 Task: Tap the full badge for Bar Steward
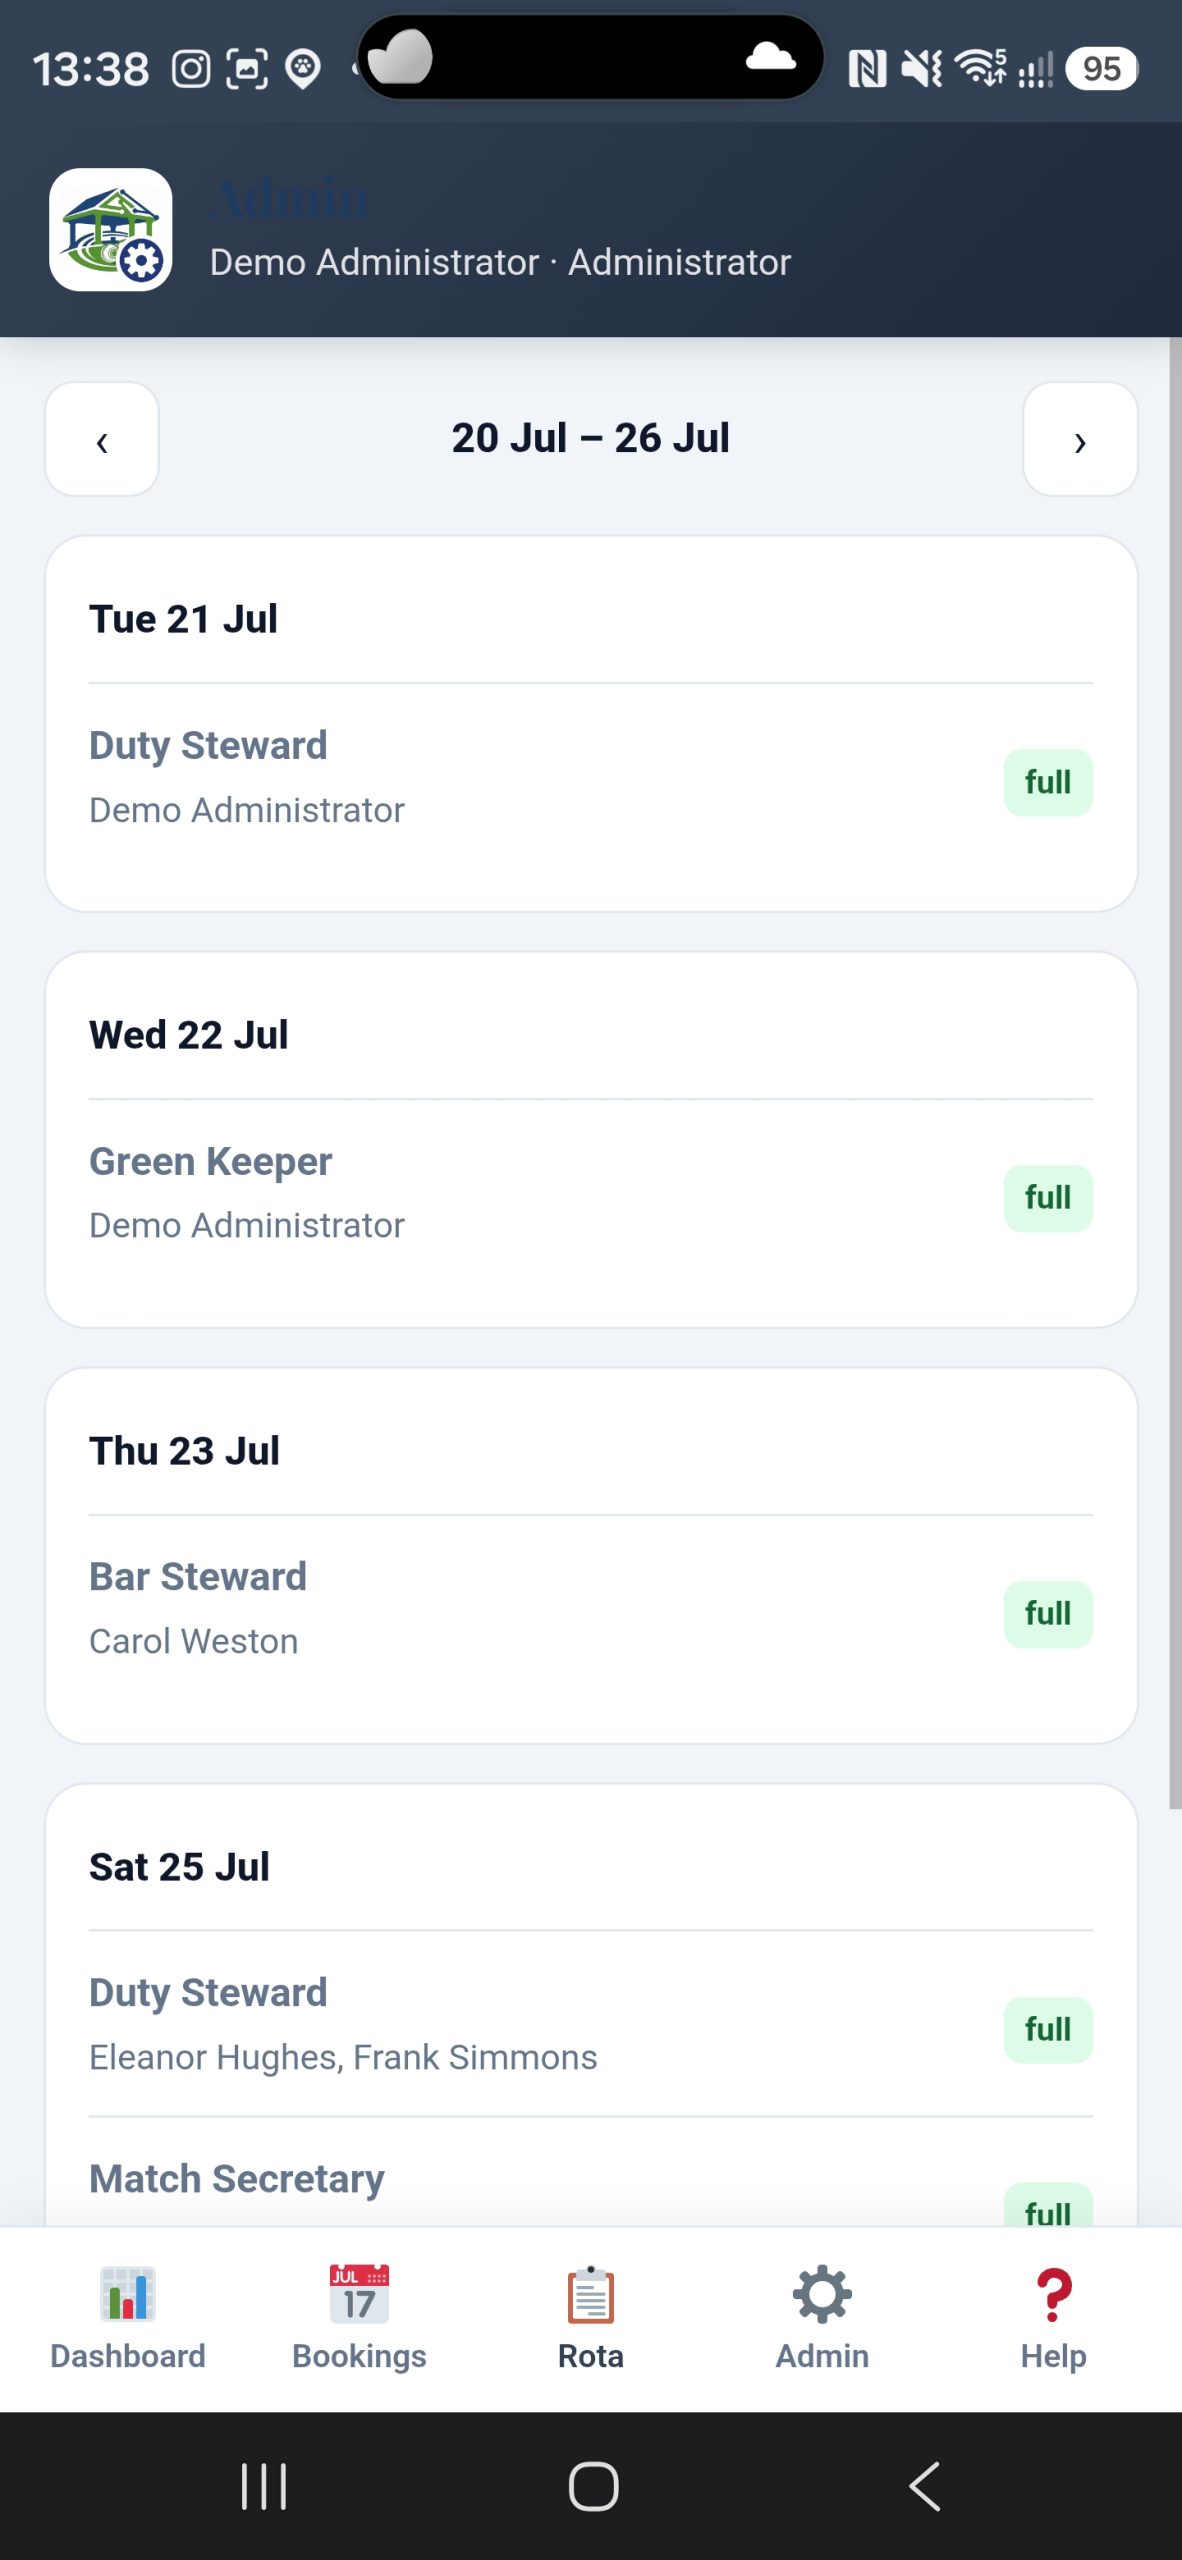pos(1048,1614)
